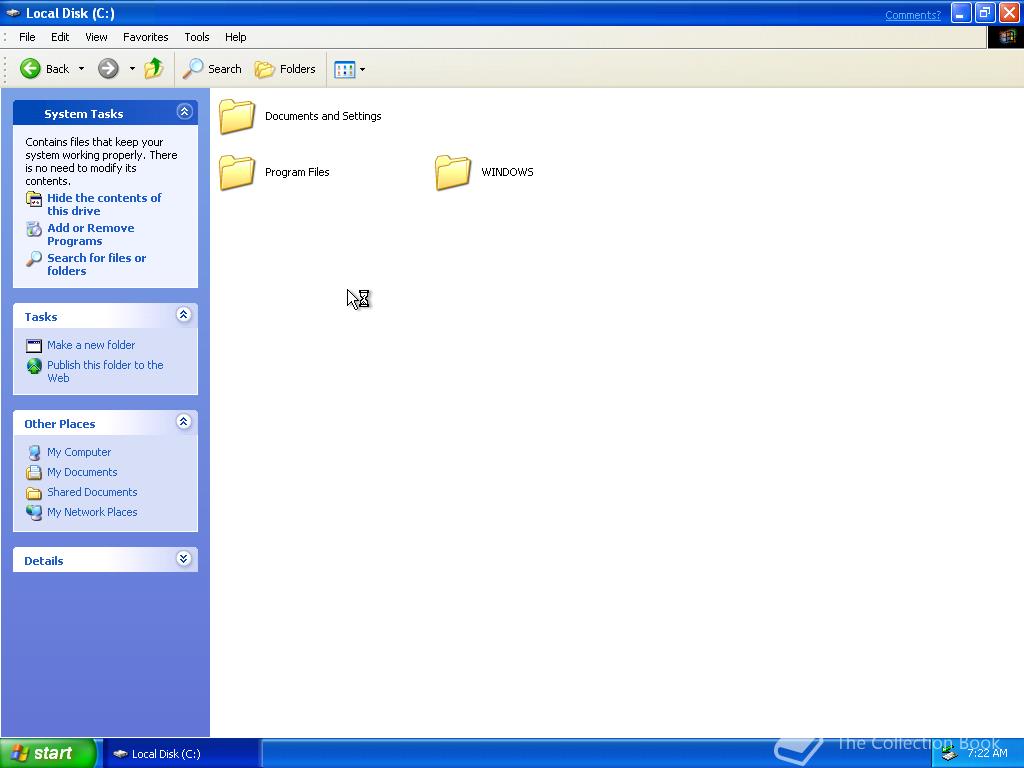Click Search for files or folders link
The width and height of the screenshot is (1024, 768).
(97, 264)
